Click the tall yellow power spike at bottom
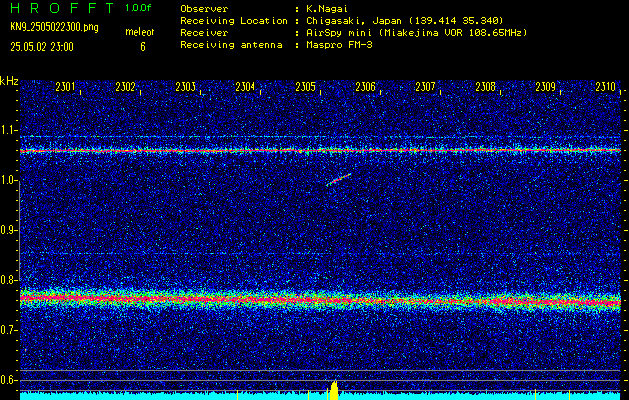This screenshot has height=400, width=629. (334, 390)
